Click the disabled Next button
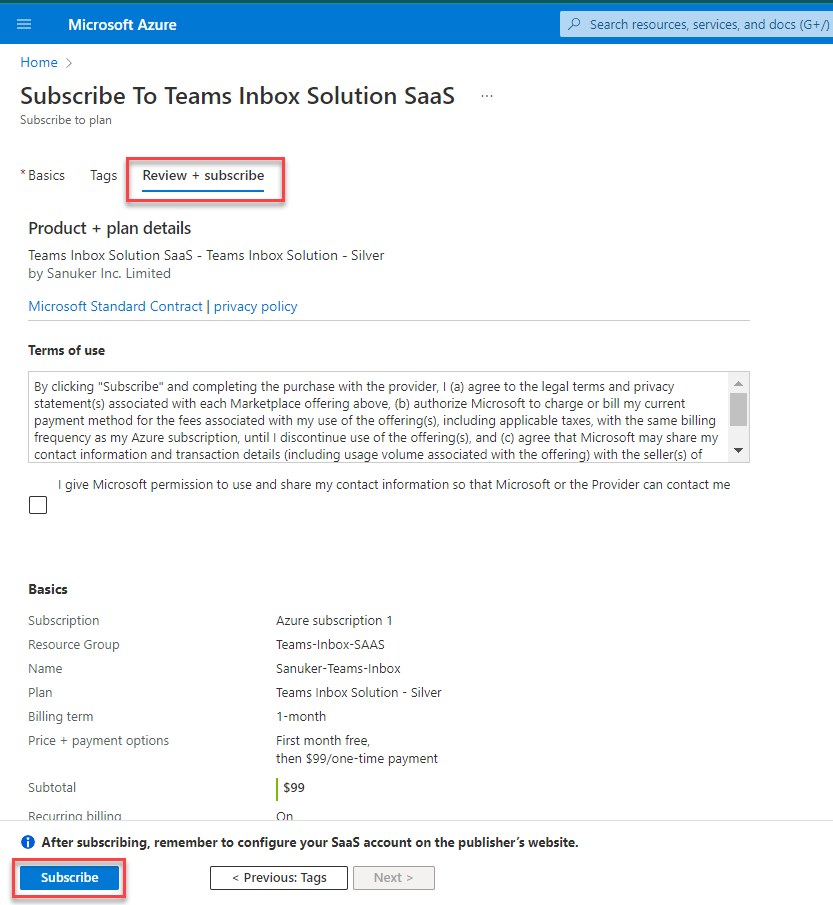This screenshot has height=905, width=833. pyautogui.click(x=394, y=877)
